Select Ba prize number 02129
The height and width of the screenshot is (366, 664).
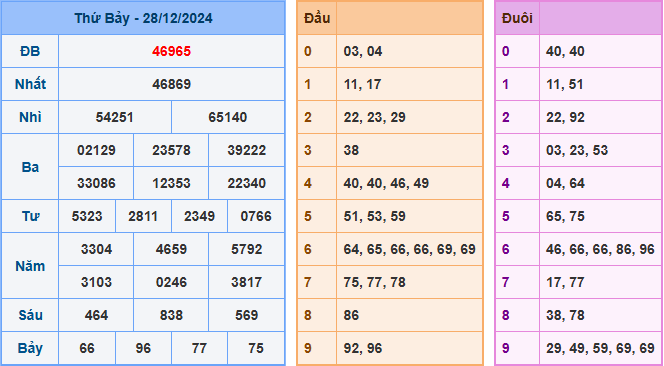[96, 150]
